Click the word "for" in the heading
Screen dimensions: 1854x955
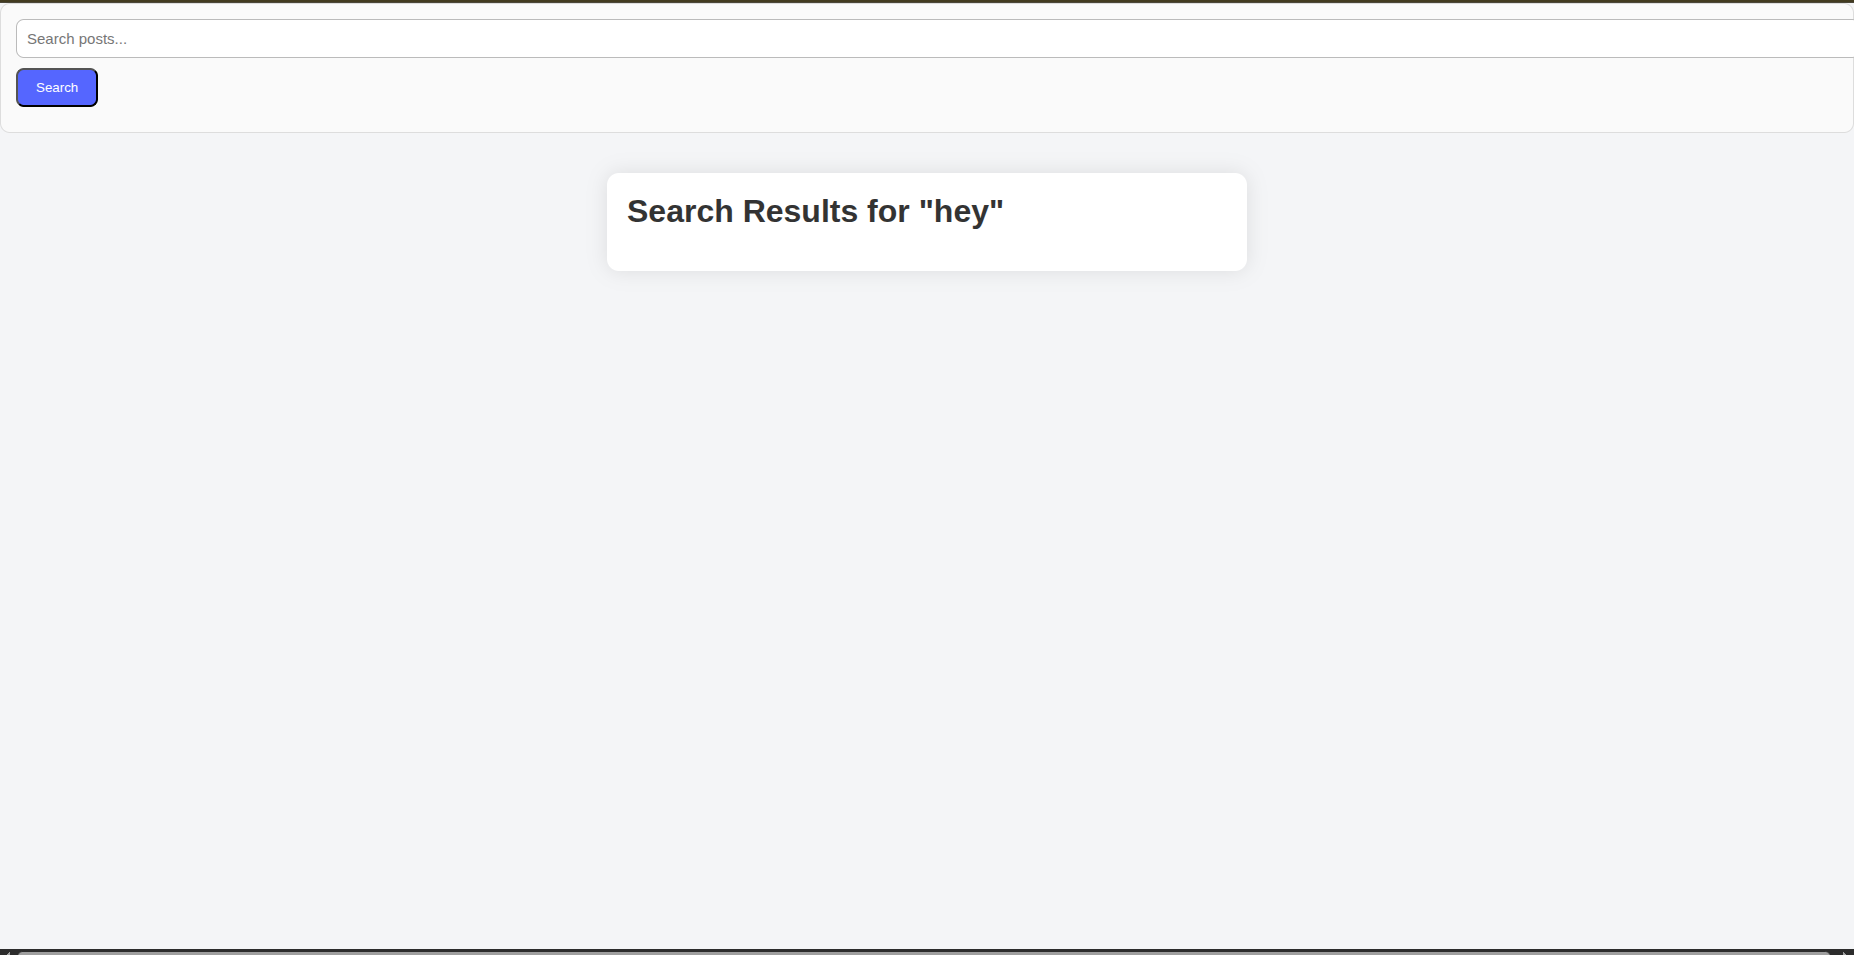tap(888, 212)
